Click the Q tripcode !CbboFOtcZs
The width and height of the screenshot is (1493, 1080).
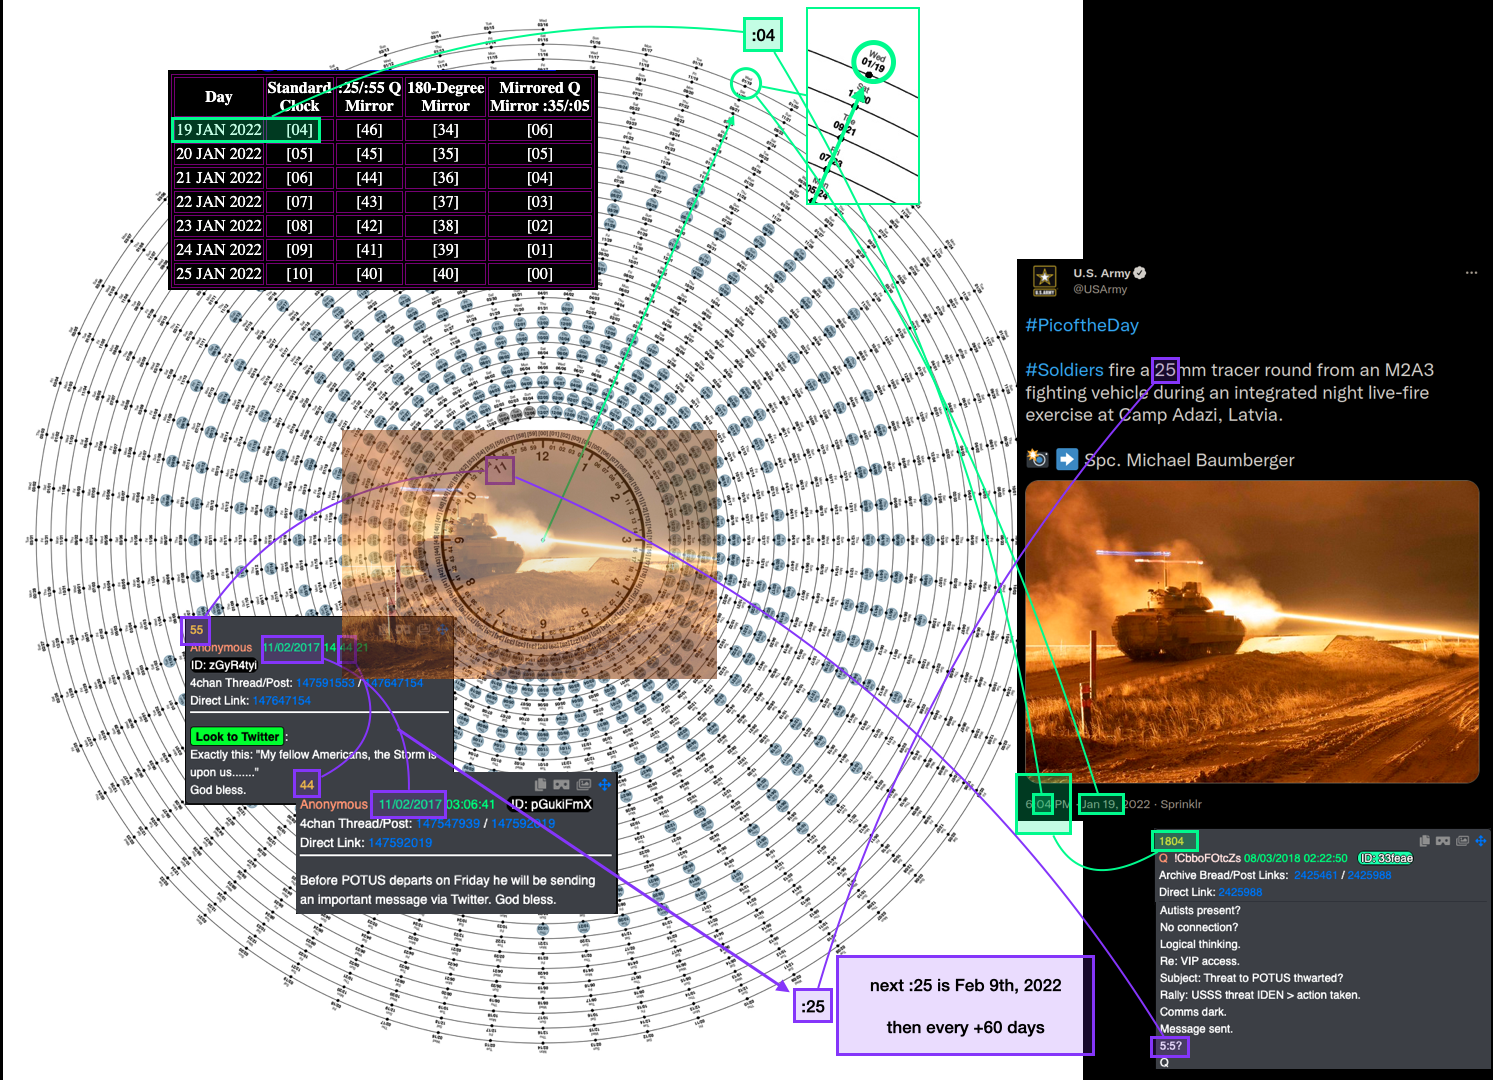(1207, 858)
